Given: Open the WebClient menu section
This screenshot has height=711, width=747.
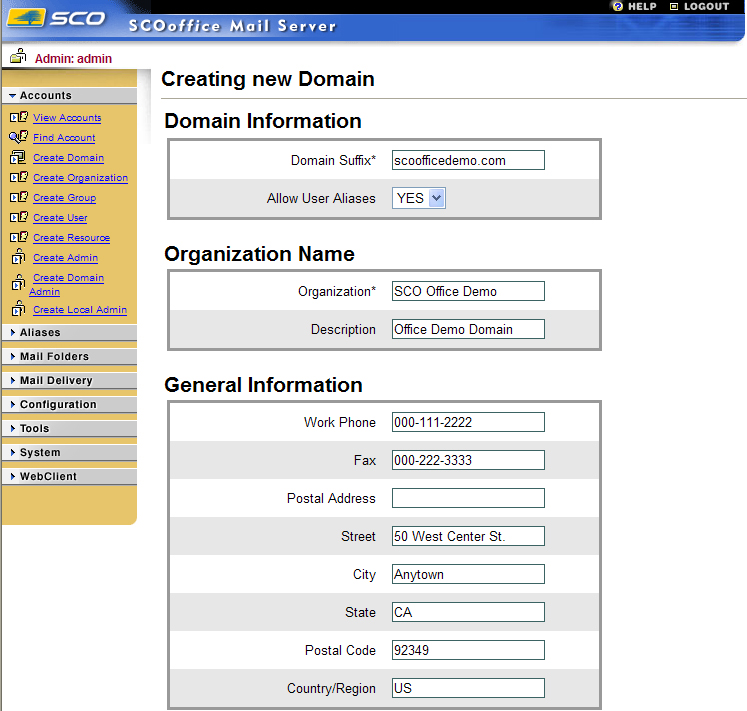Looking at the screenshot, I should click(x=48, y=477).
